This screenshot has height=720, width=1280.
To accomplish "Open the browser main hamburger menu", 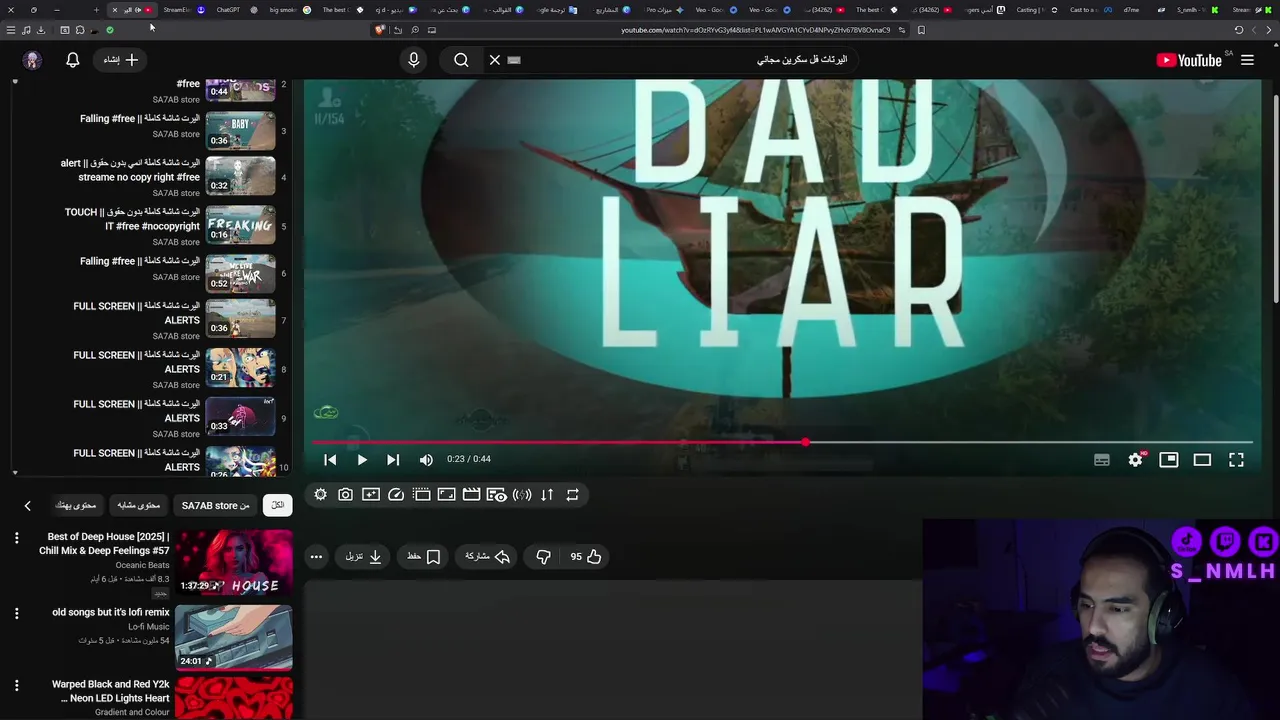I will click(11, 30).
